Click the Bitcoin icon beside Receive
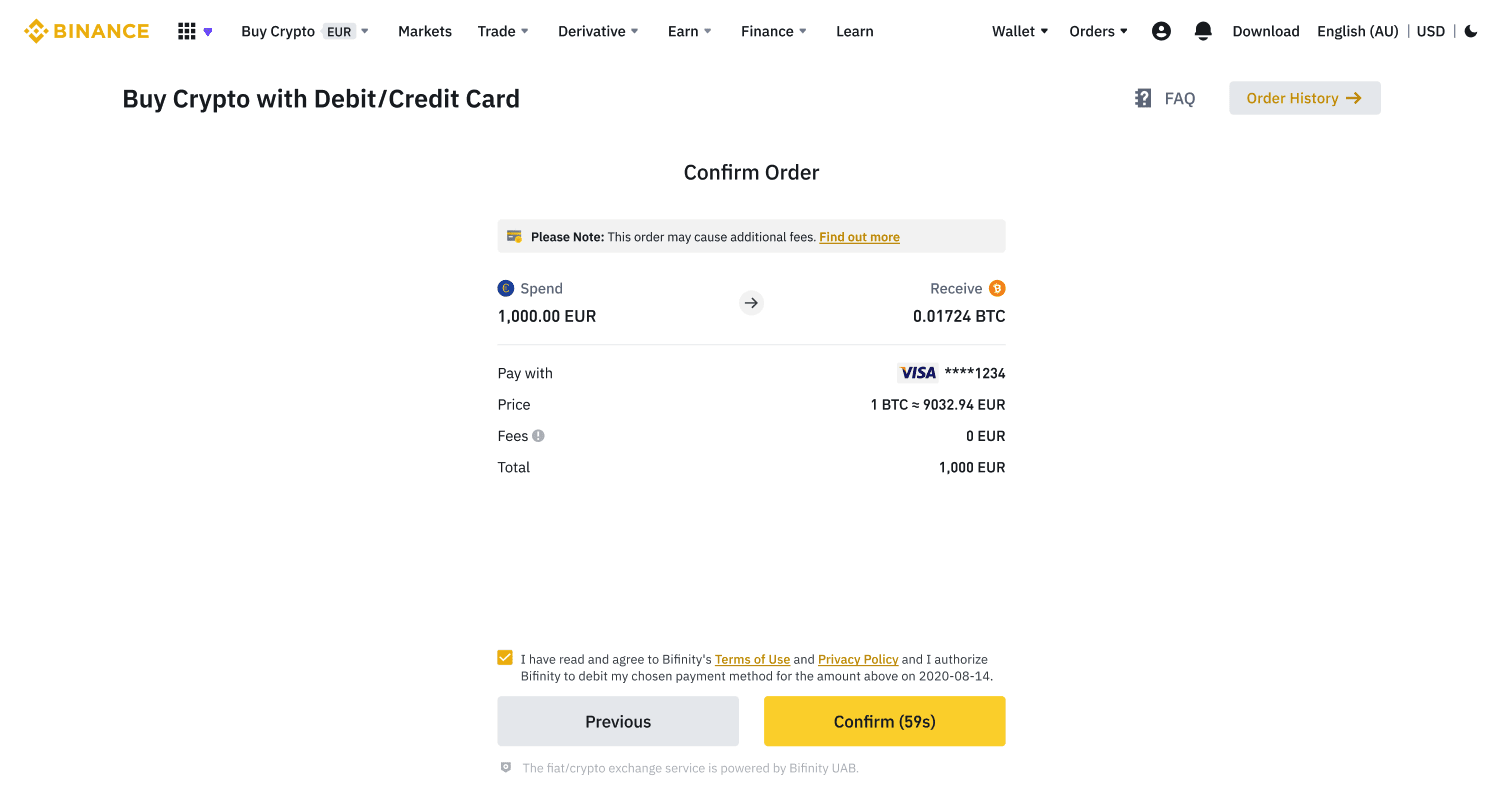 [997, 288]
